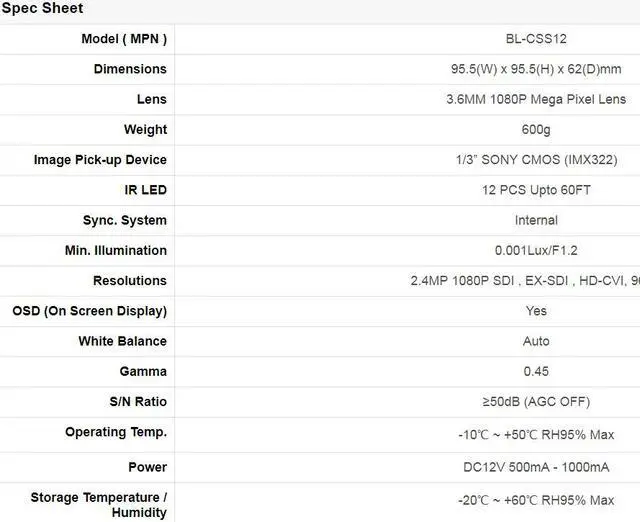Select the ≥50dB (AGC OFF) value
This screenshot has height=522, width=640.
click(x=536, y=402)
